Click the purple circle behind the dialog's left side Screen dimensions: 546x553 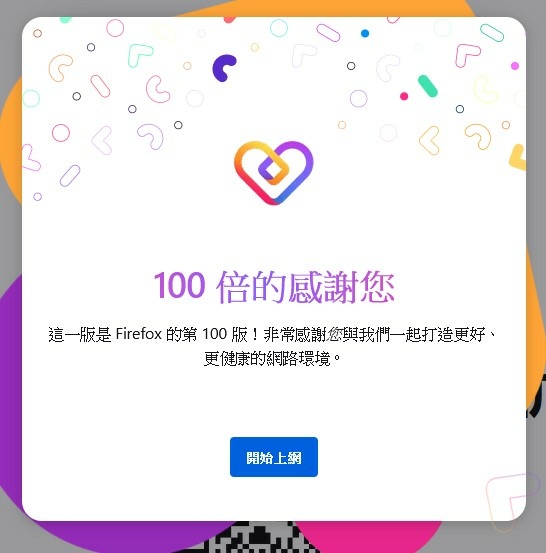tap(11, 388)
